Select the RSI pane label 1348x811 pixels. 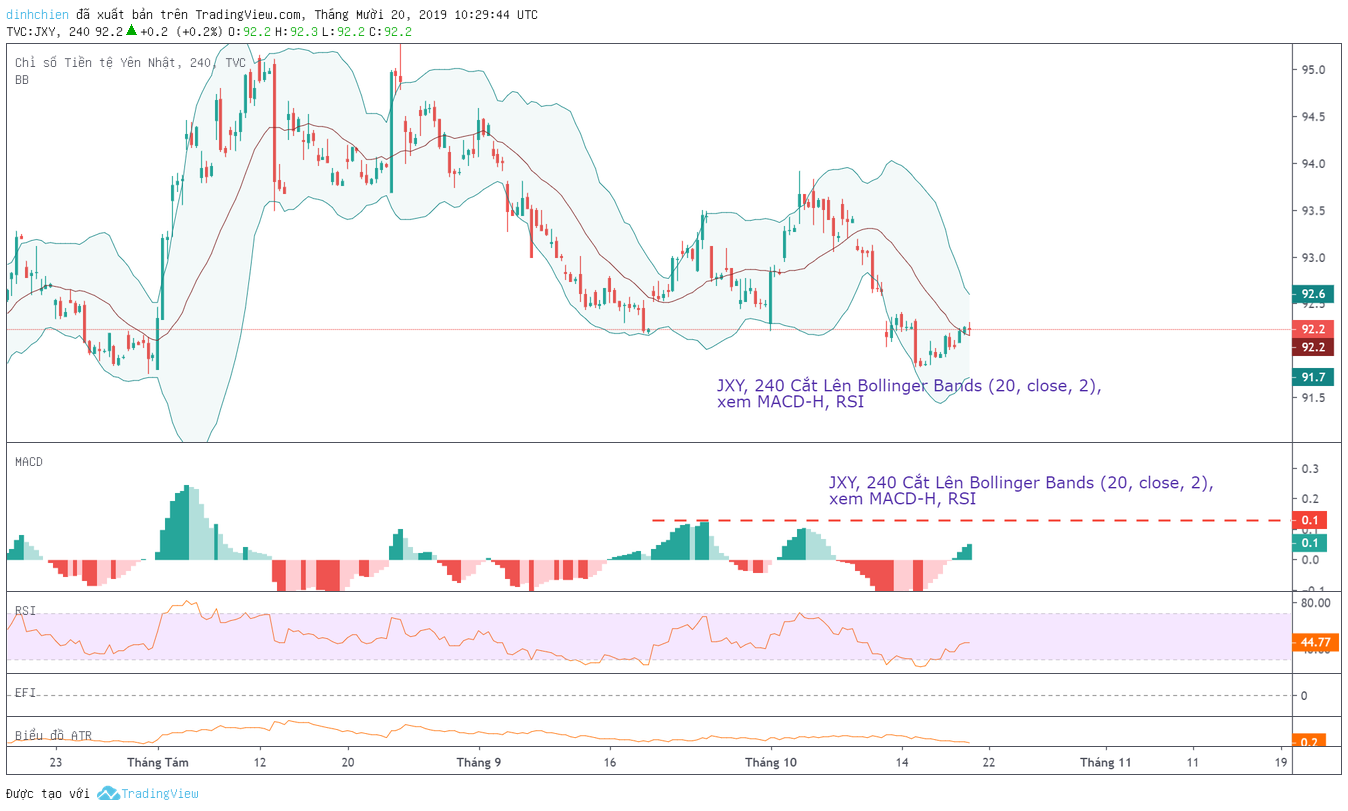25,611
